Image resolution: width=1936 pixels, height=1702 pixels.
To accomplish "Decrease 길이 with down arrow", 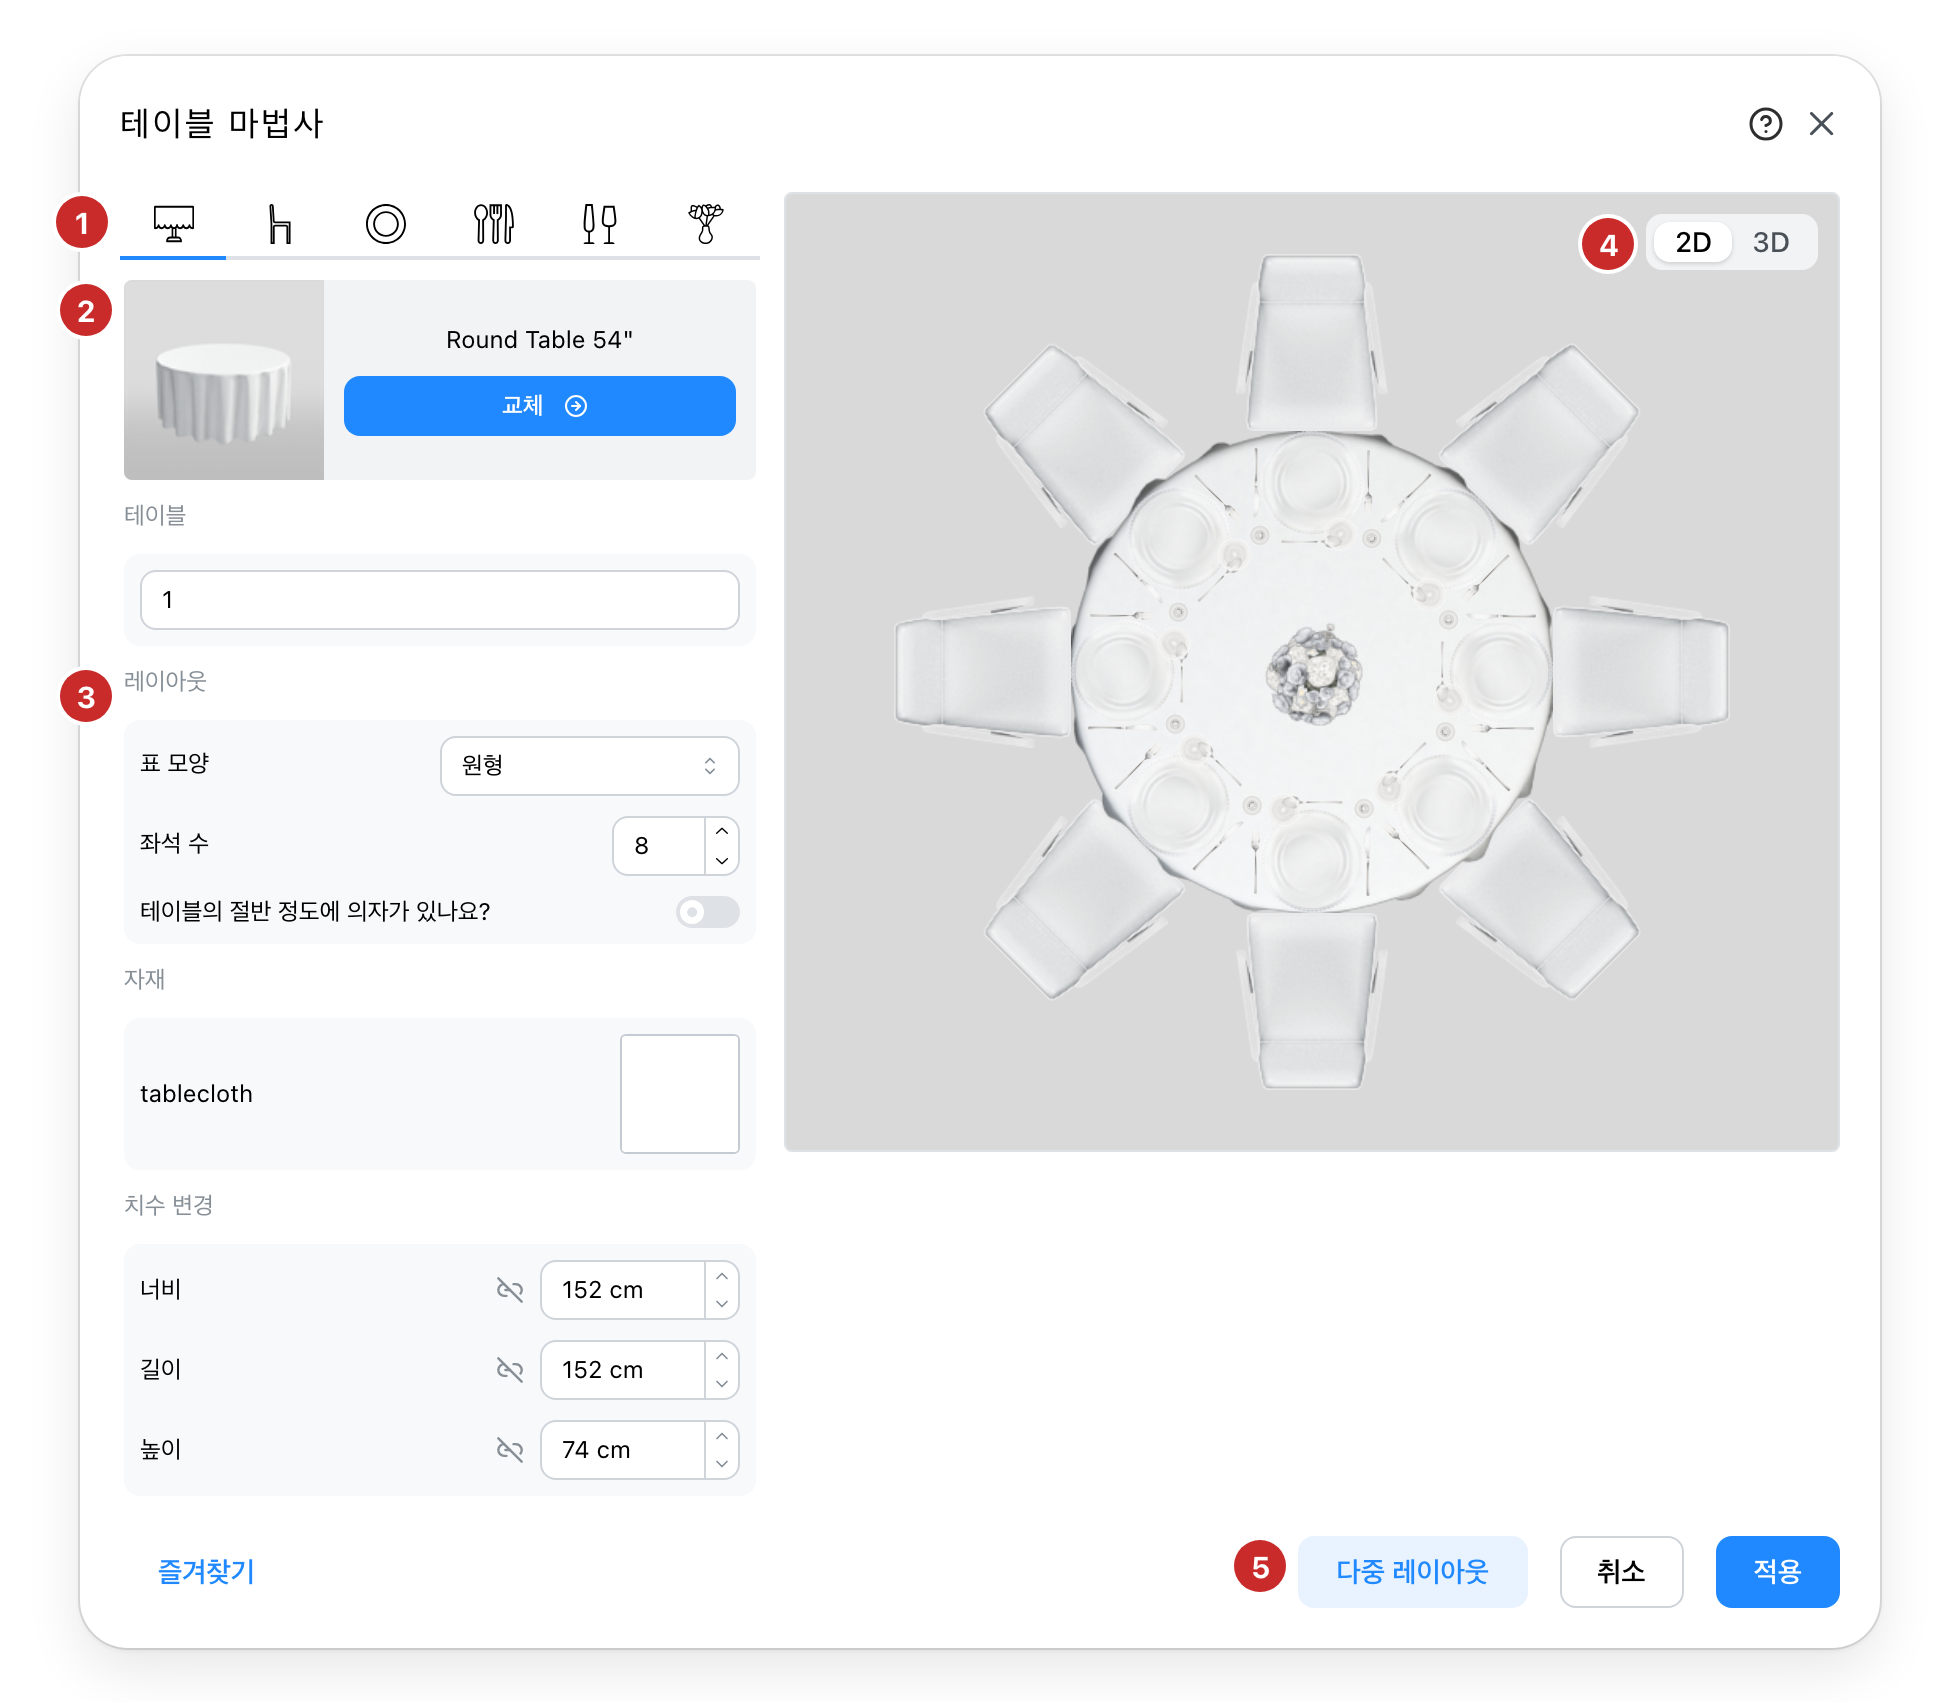I will click(x=722, y=1384).
